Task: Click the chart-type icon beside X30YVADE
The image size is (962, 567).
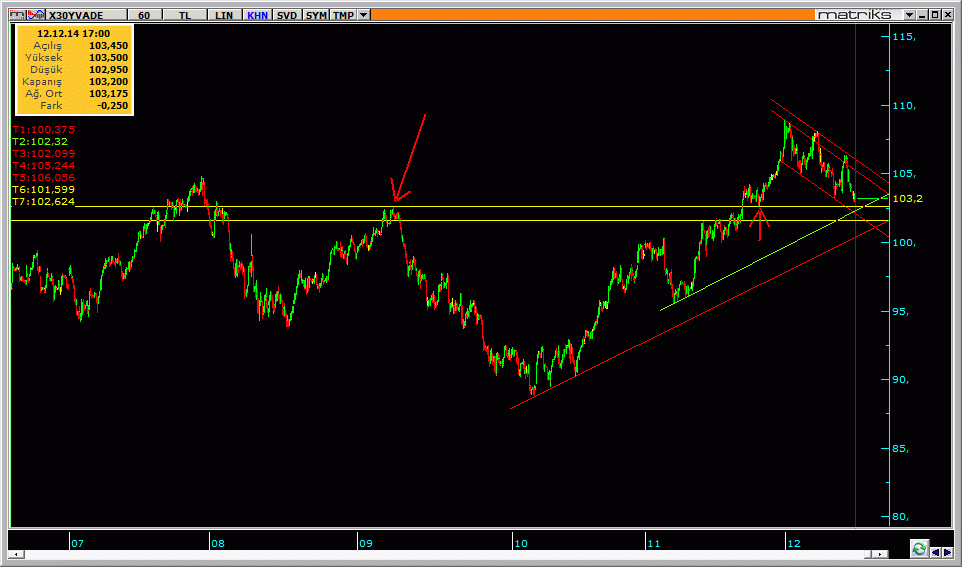Action: point(35,15)
